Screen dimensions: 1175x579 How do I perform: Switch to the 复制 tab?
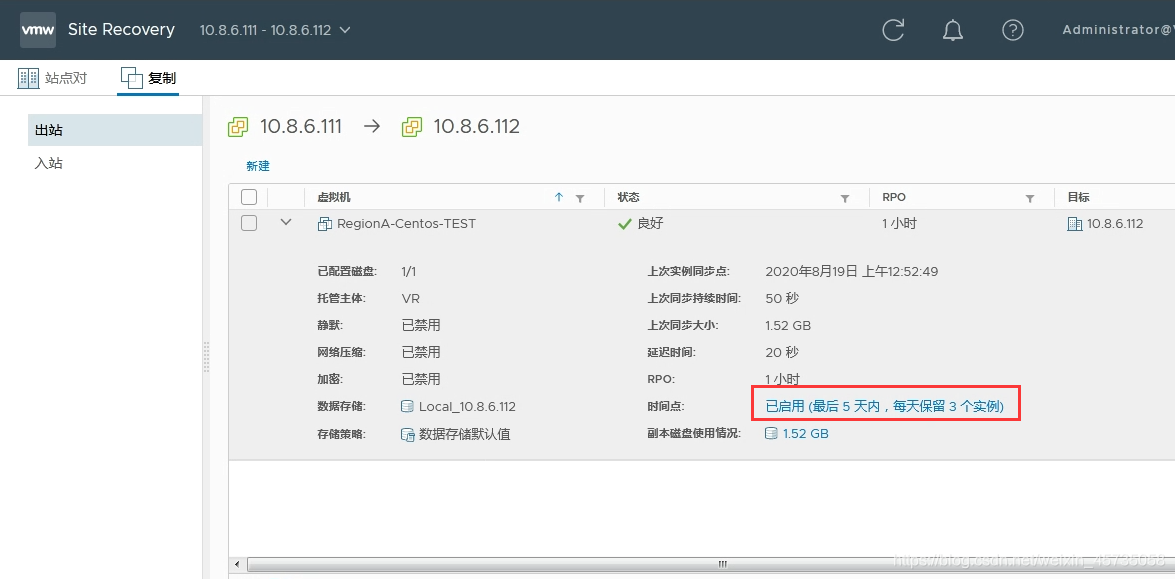[x=148, y=78]
